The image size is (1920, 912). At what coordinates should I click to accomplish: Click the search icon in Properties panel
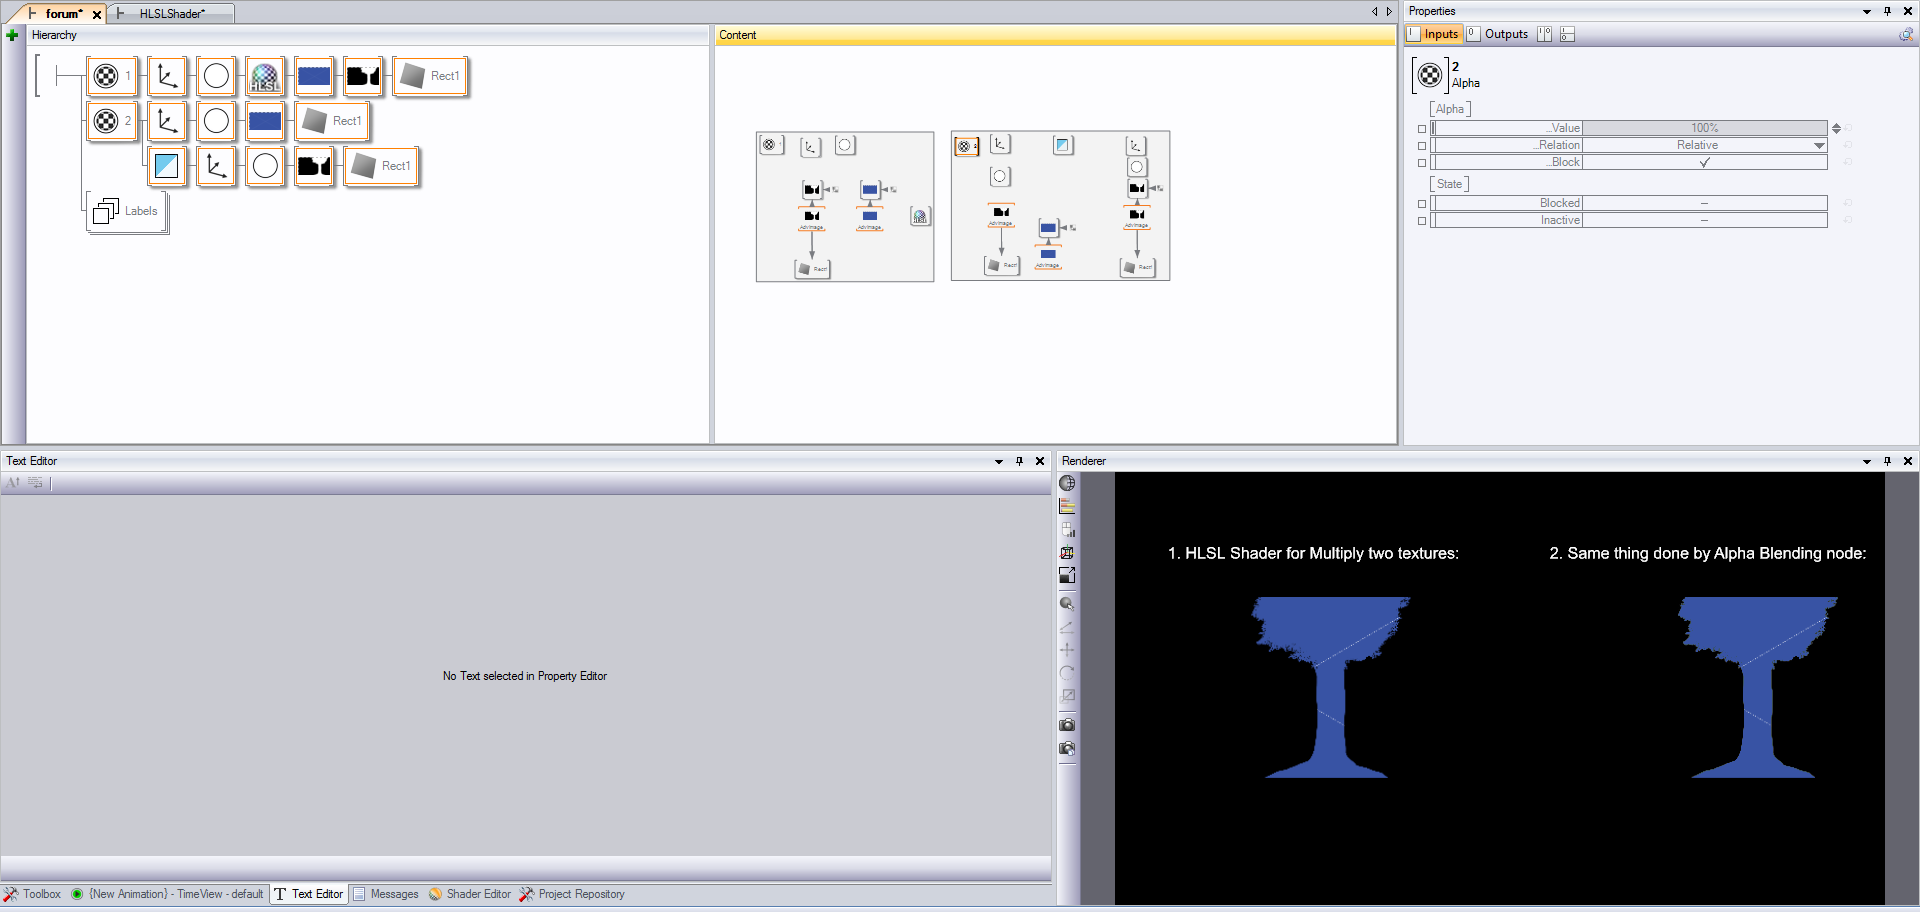(1906, 35)
